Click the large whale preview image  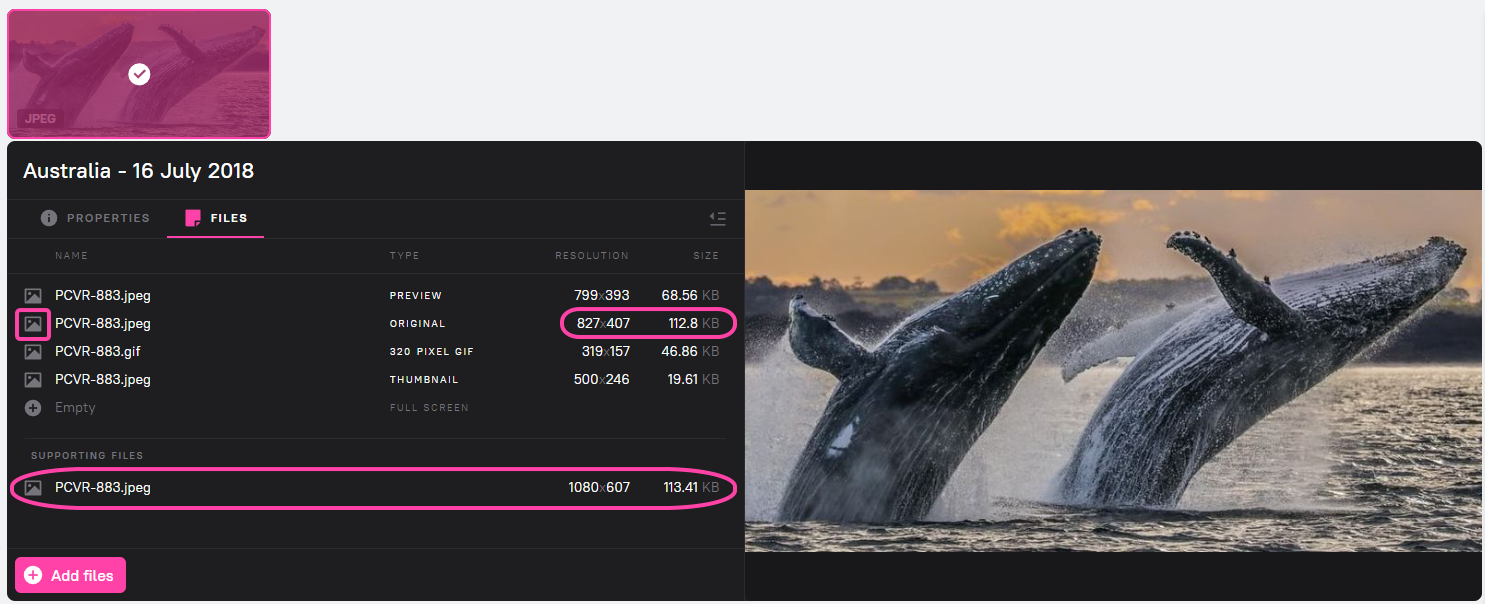coord(1113,370)
